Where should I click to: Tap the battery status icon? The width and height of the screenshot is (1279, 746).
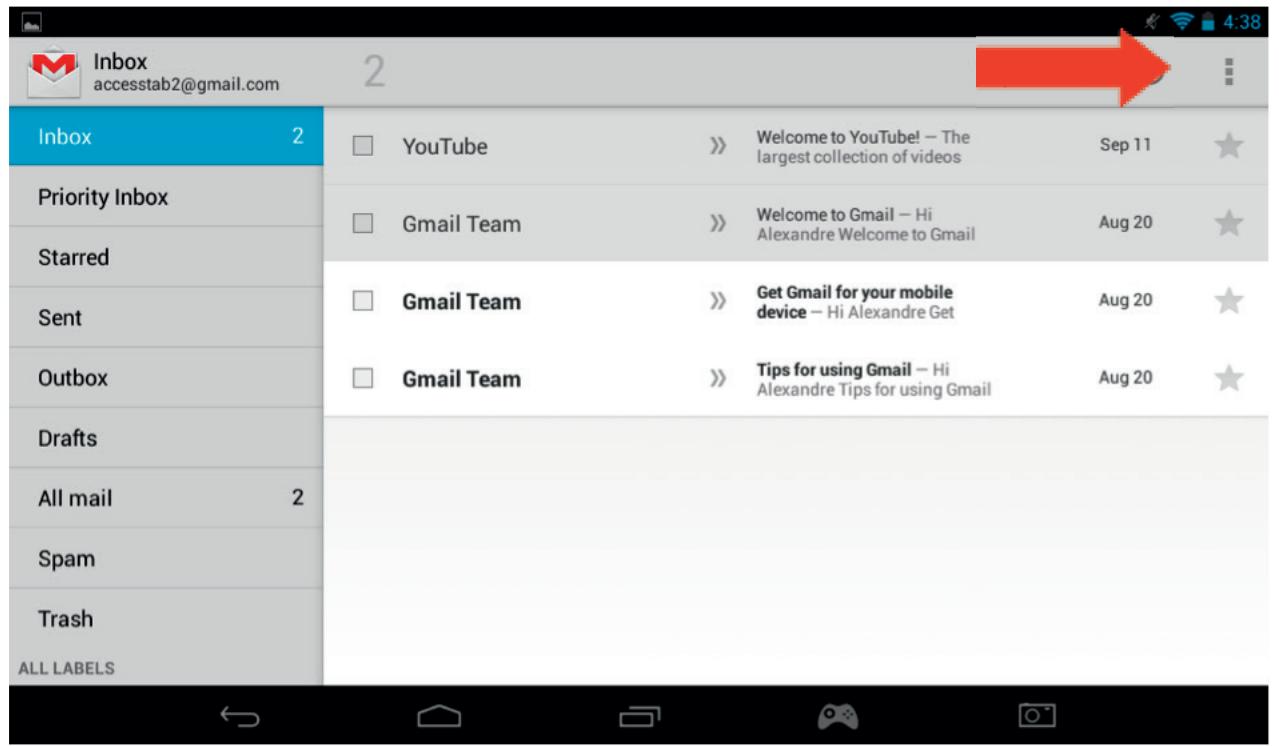pyautogui.click(x=1210, y=21)
